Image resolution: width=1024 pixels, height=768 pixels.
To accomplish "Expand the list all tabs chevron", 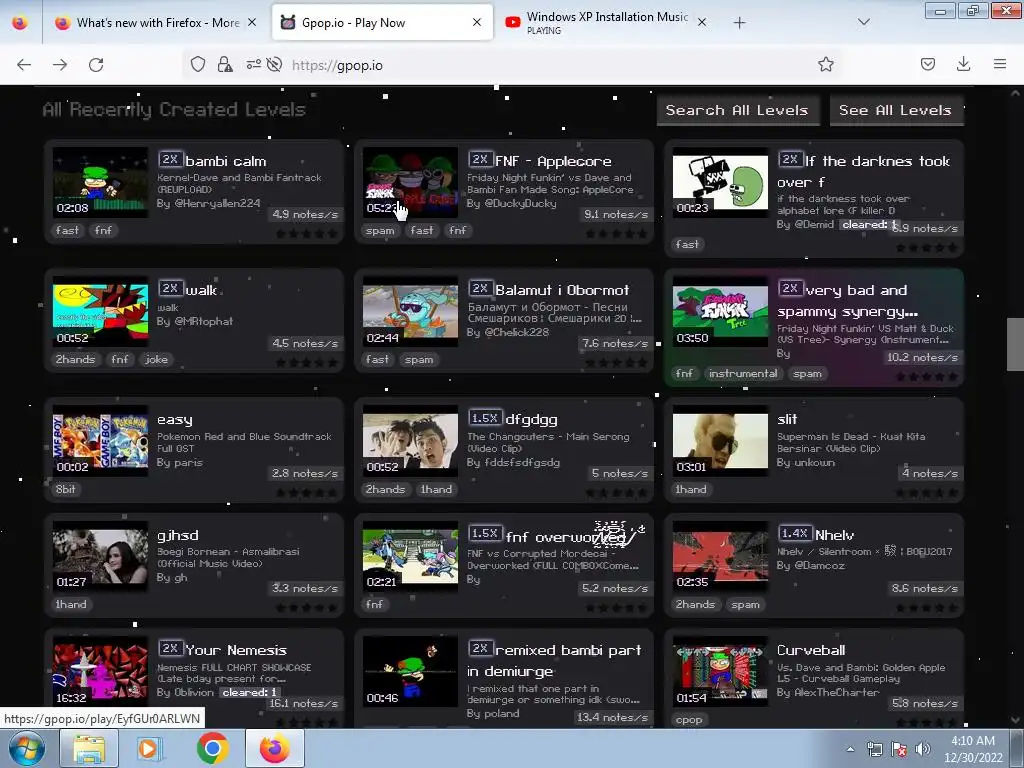I will point(863,22).
